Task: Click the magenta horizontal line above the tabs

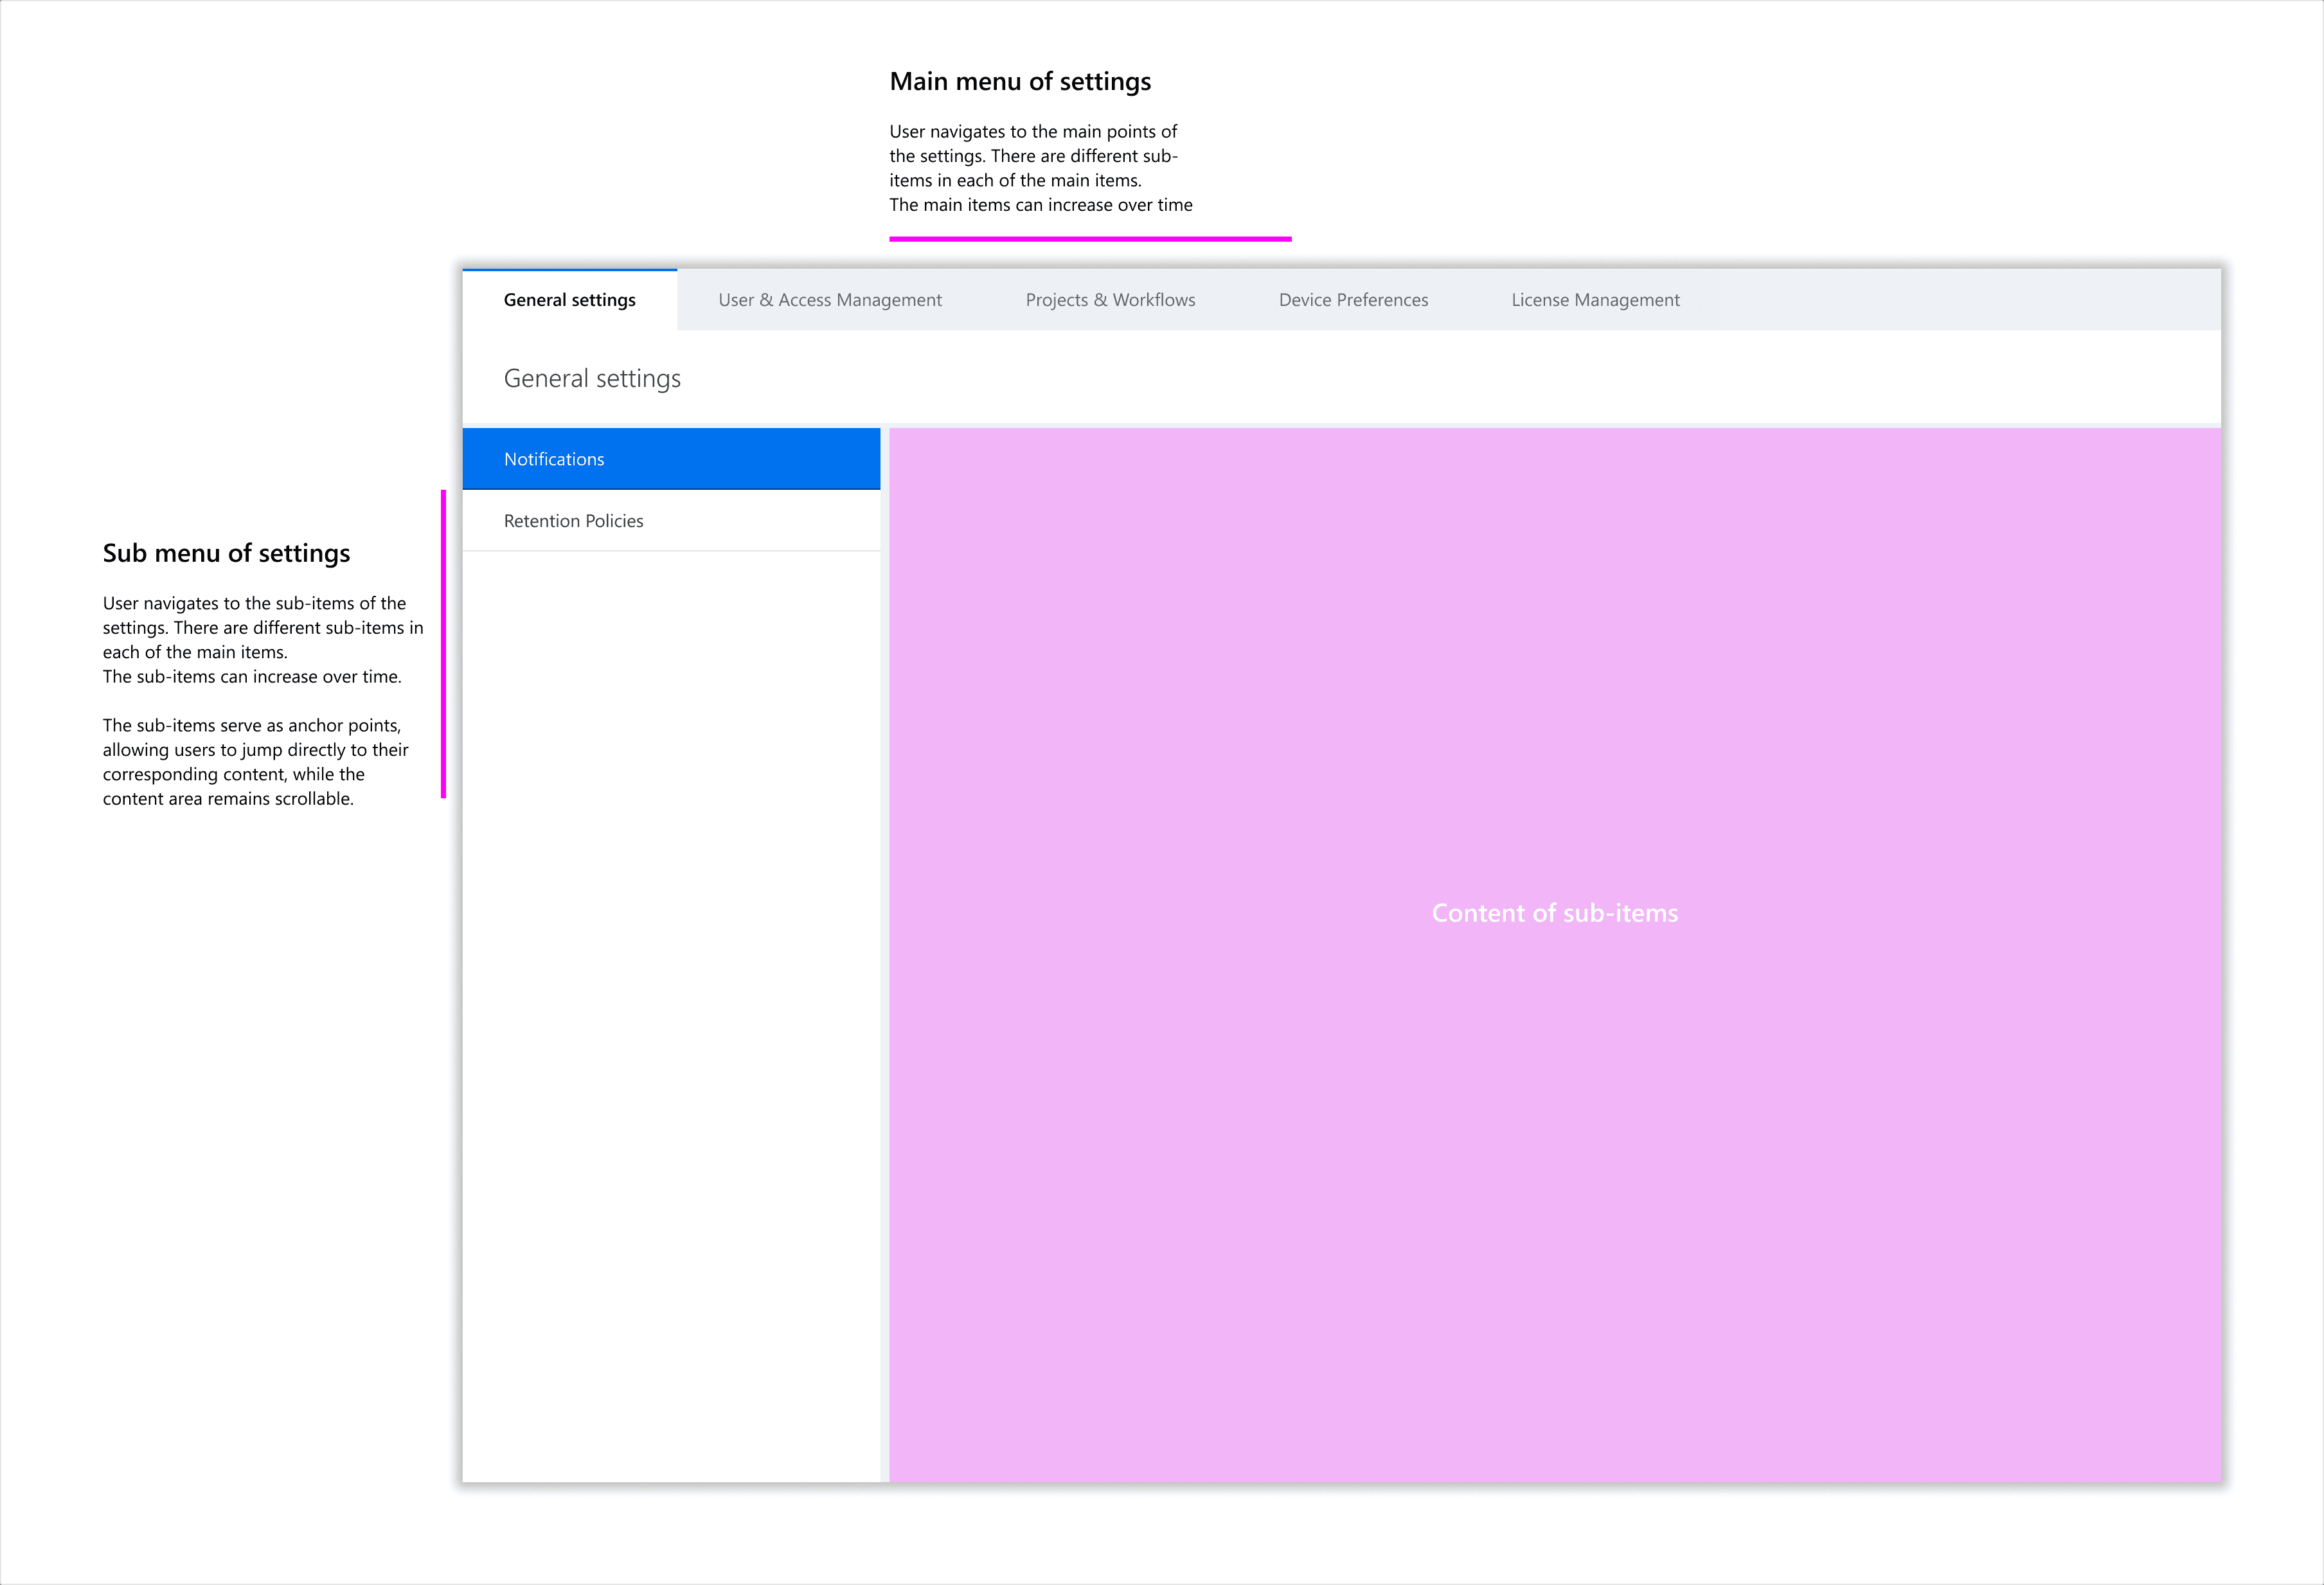Action: pyautogui.click(x=1090, y=239)
